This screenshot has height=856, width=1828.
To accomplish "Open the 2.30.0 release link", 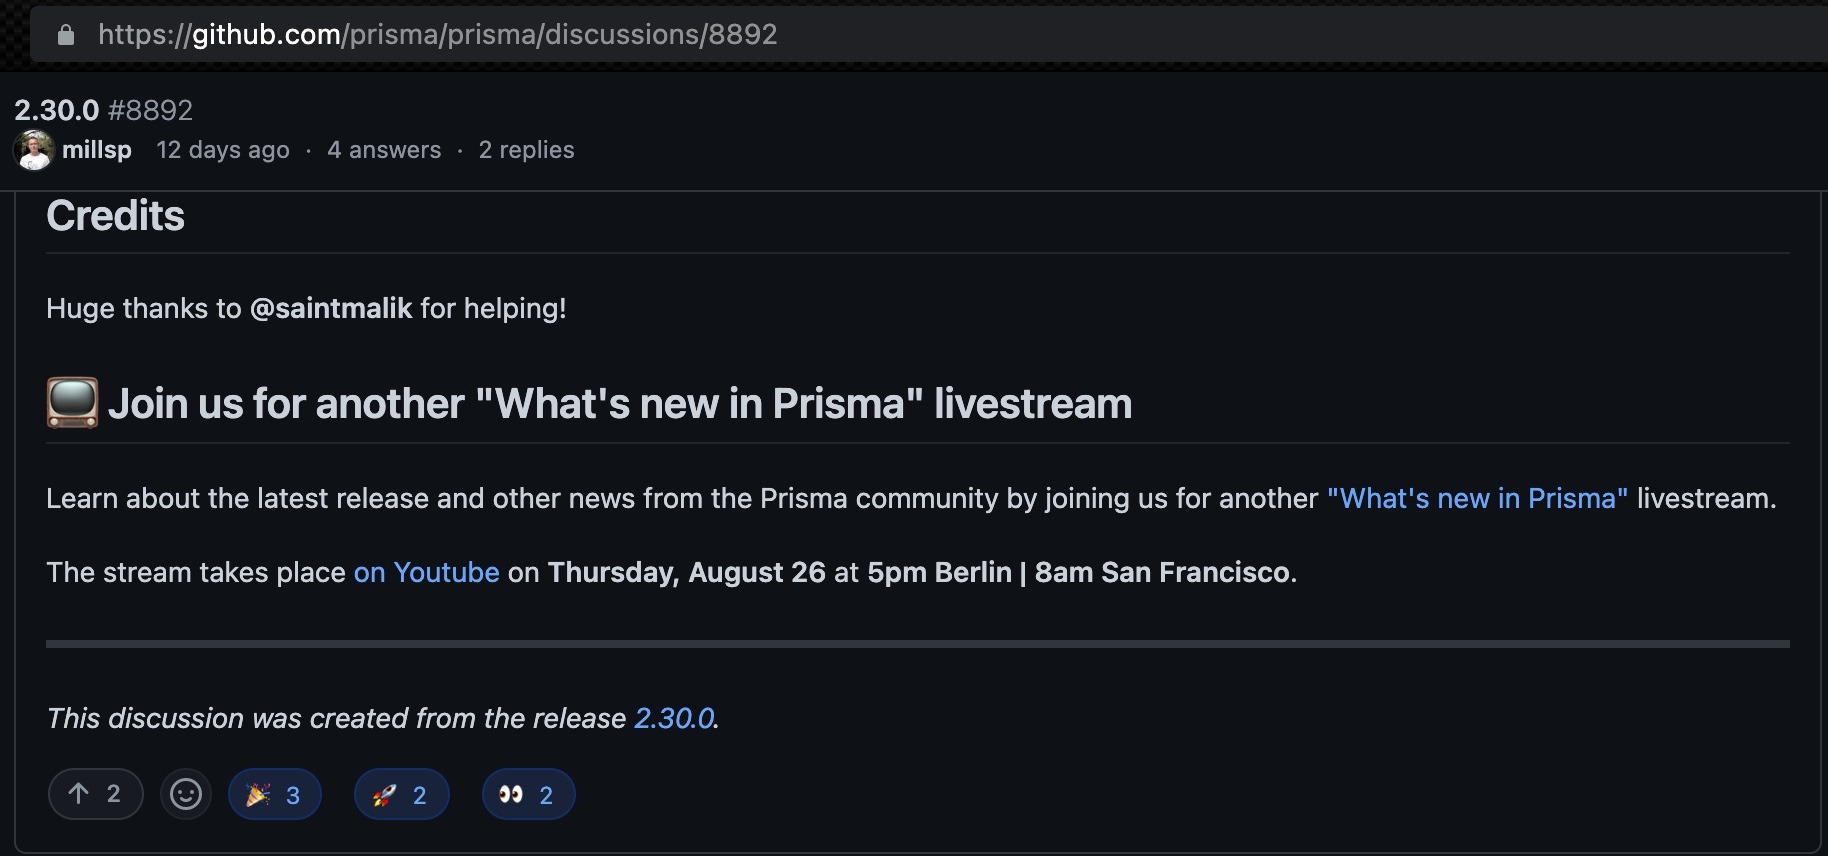I will (674, 718).
